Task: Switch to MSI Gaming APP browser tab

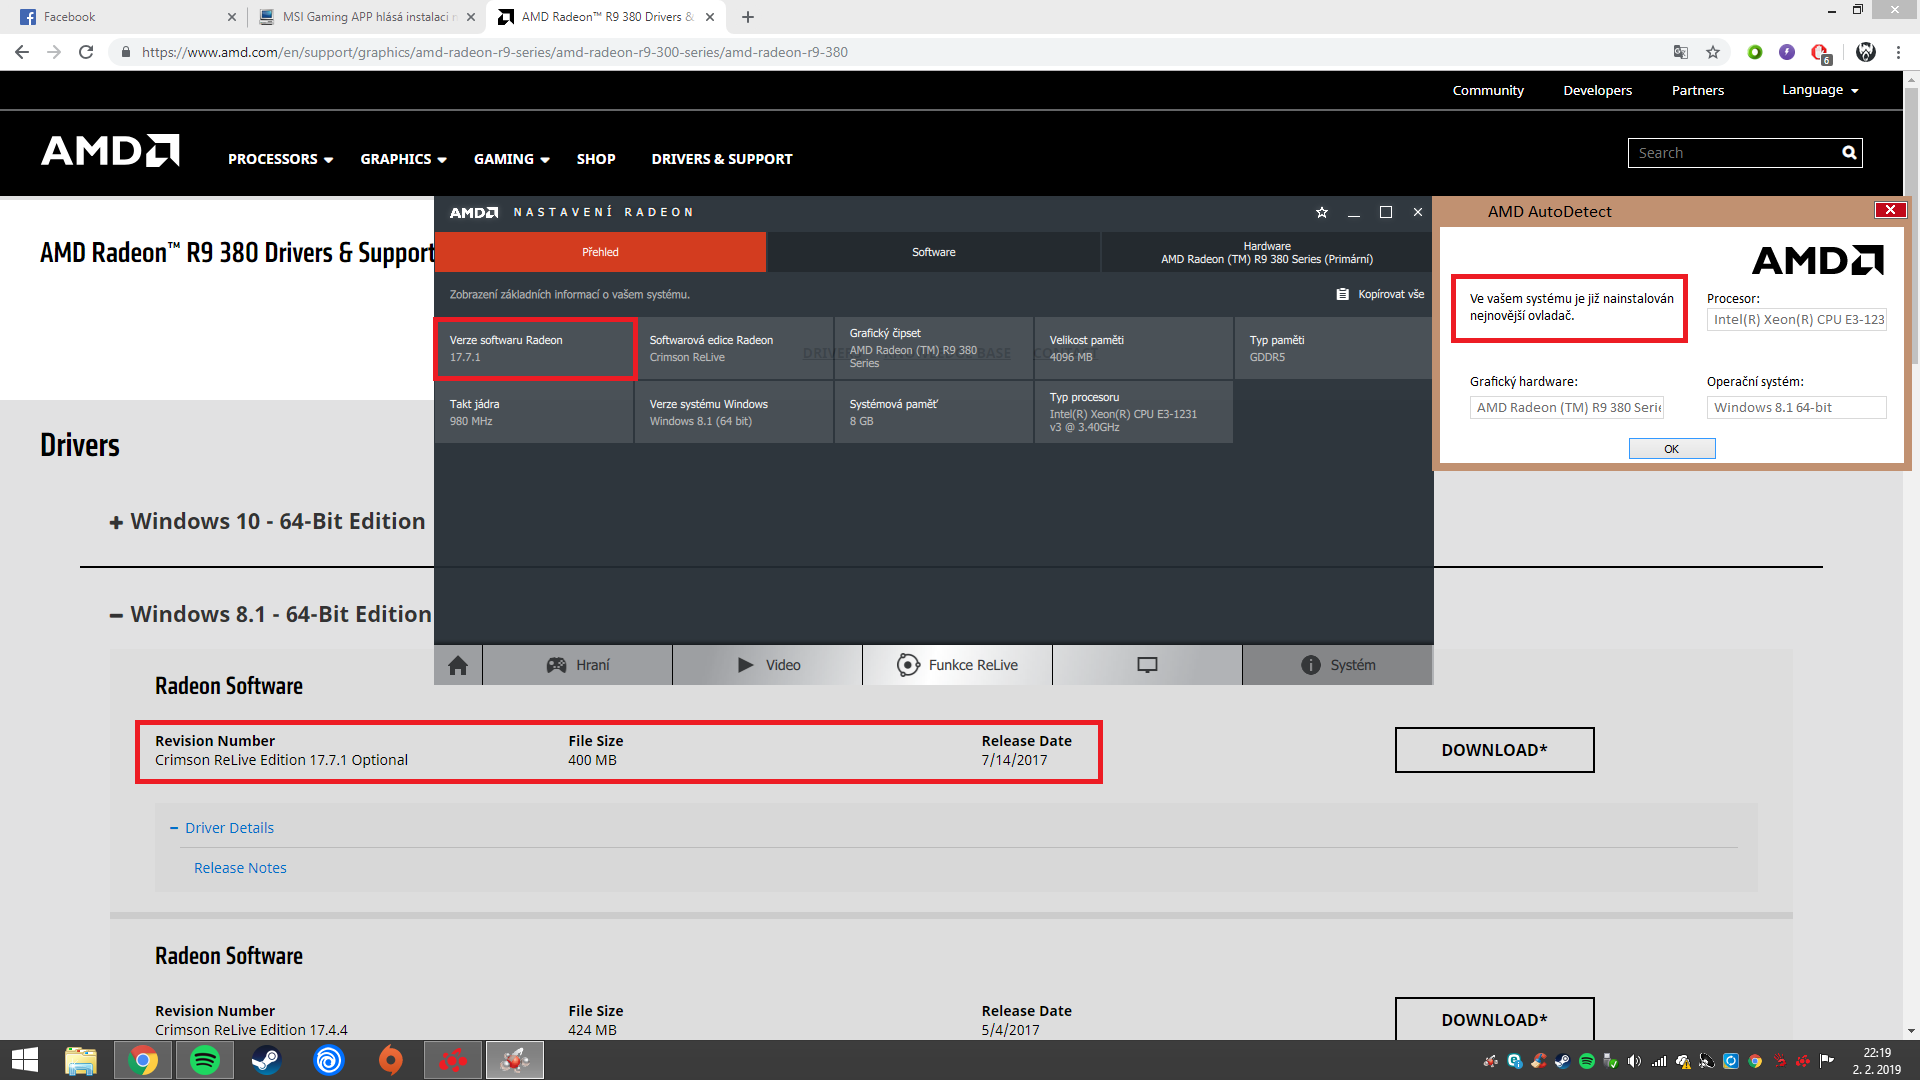Action: click(x=367, y=17)
